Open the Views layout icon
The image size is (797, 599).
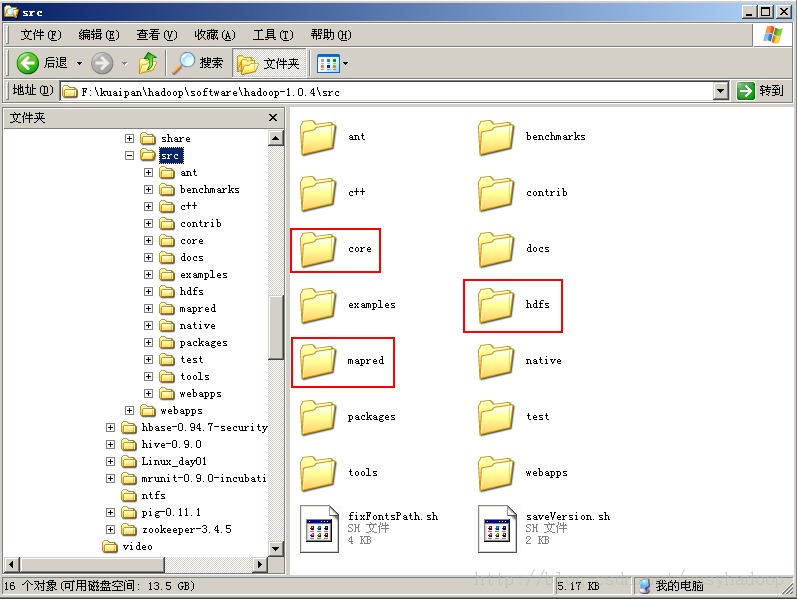(x=328, y=64)
